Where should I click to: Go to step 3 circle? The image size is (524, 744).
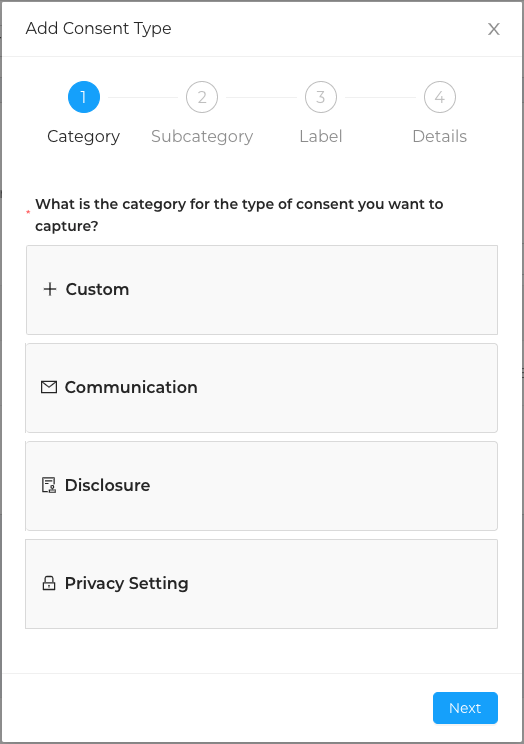pyautogui.click(x=321, y=97)
